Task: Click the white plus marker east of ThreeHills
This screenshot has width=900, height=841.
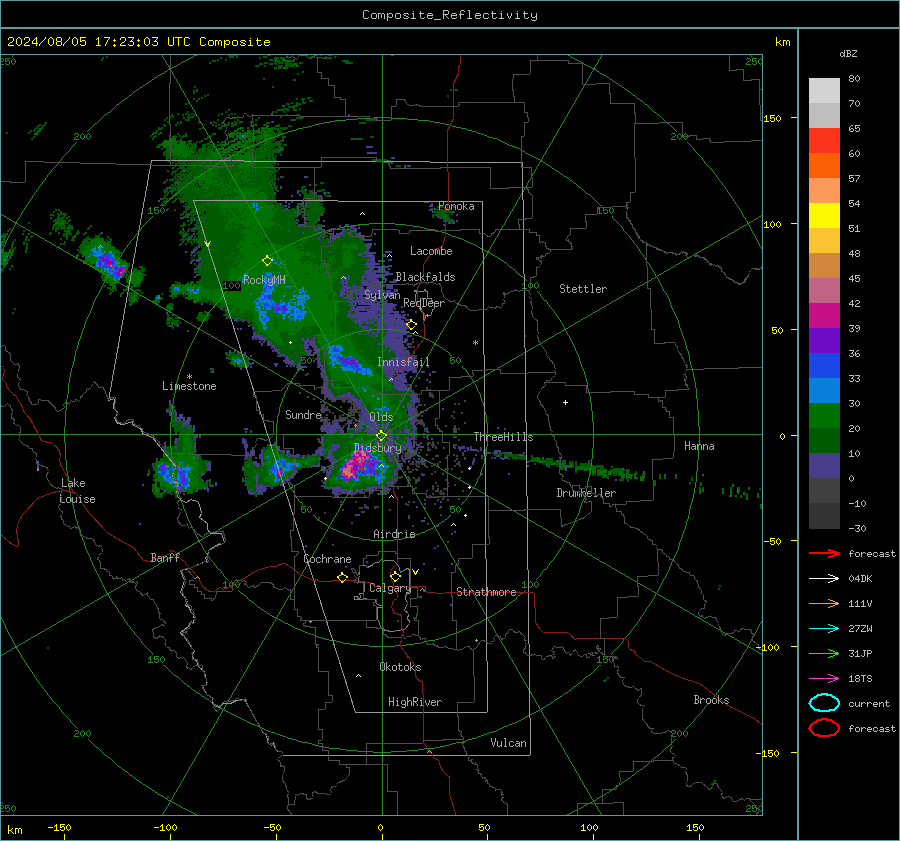Action: coord(565,402)
